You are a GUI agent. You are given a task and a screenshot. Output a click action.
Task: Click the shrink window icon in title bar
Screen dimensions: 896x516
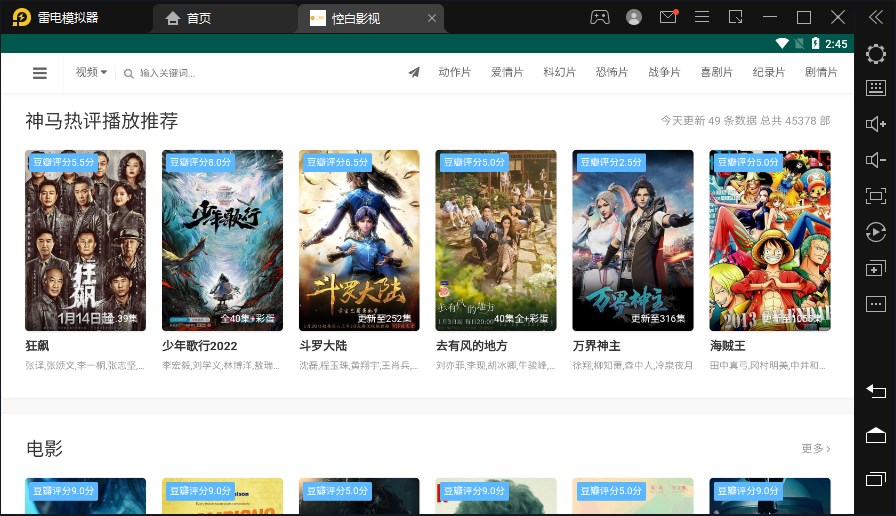tap(735, 17)
